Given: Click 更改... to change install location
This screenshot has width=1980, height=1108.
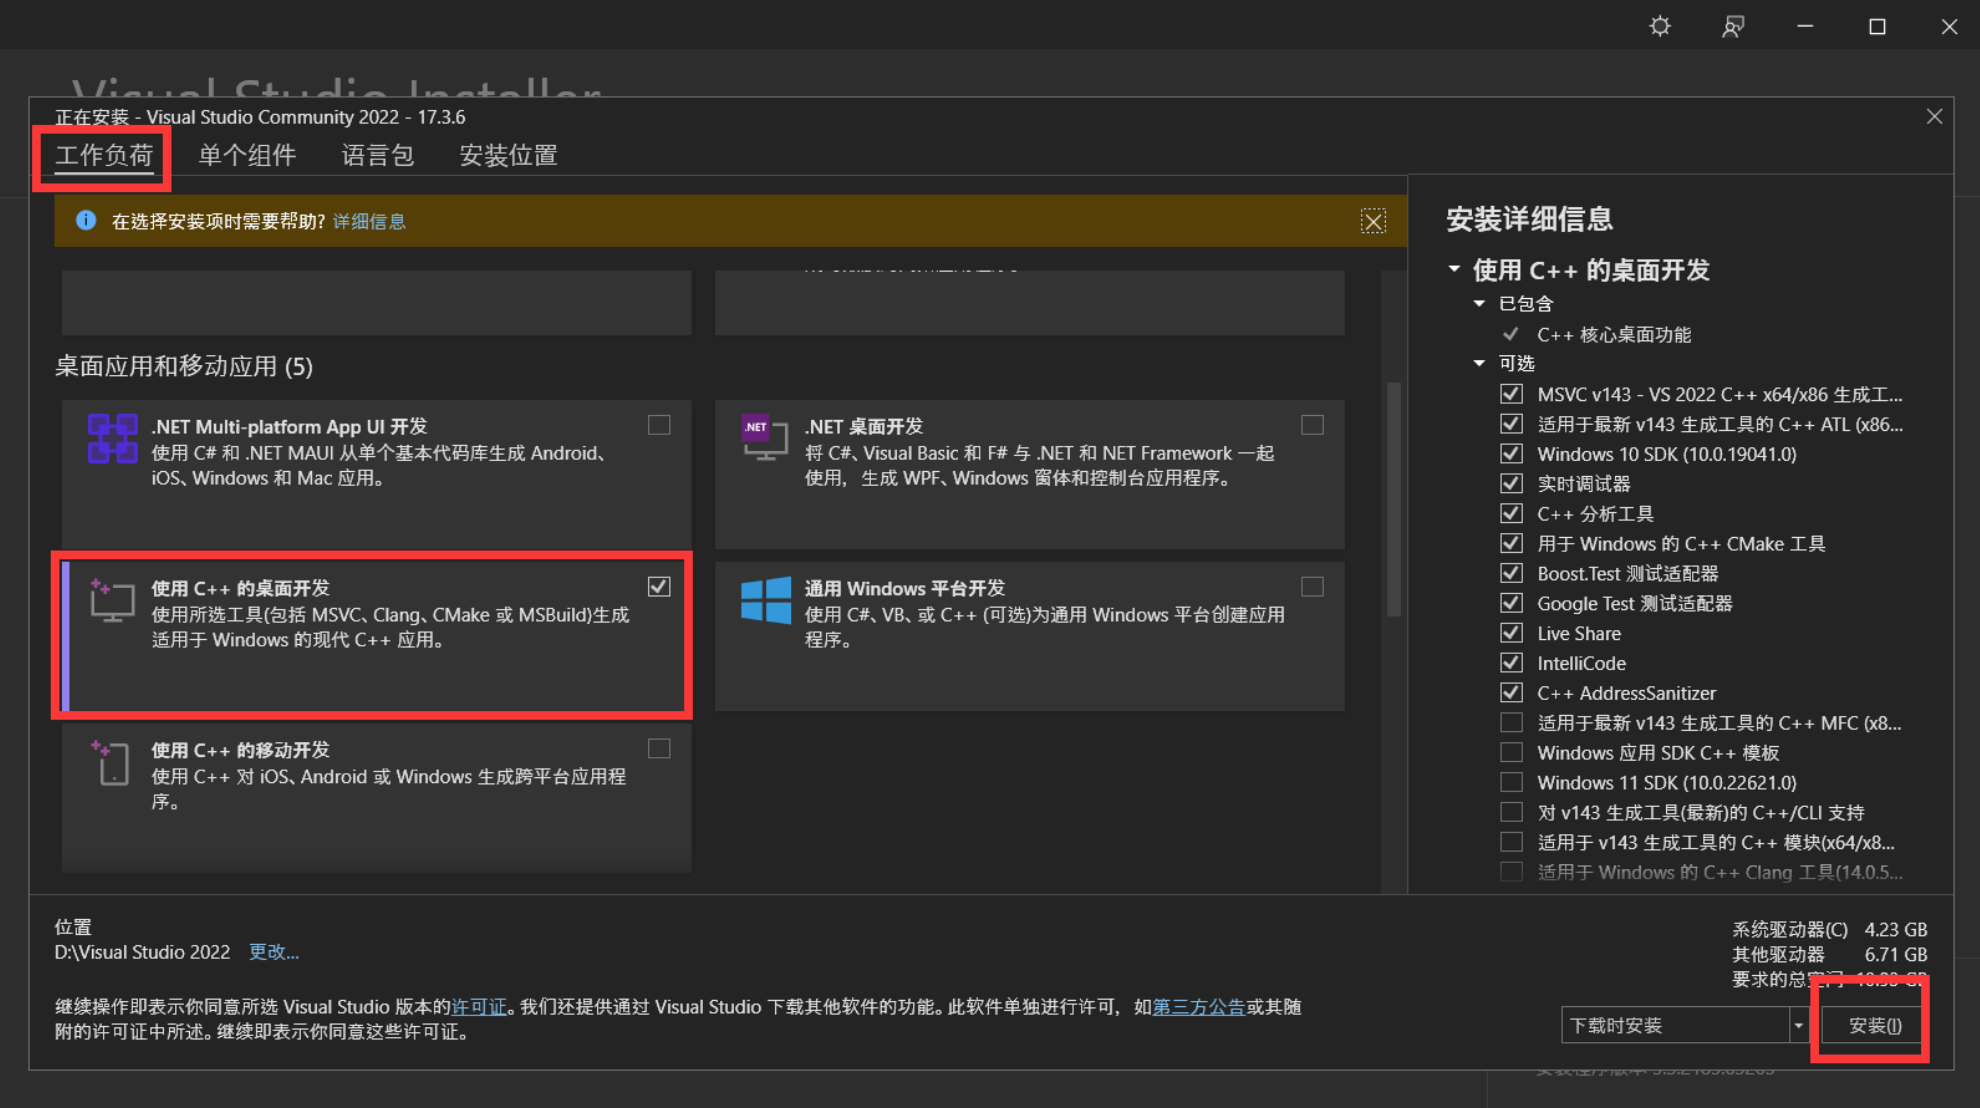Looking at the screenshot, I should pyautogui.click(x=273, y=952).
